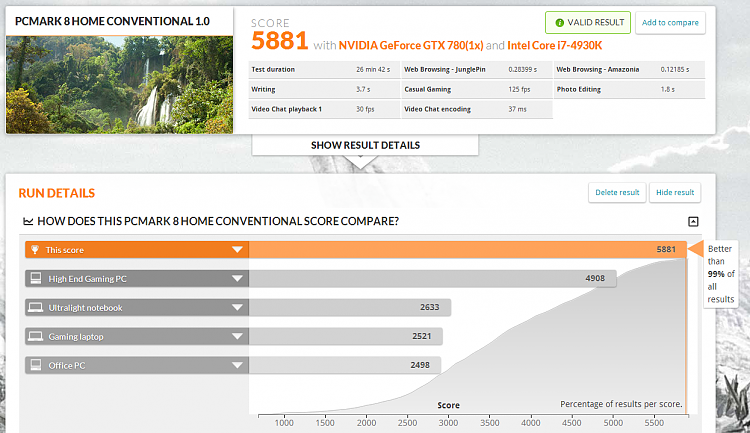
Task: Click the desktop icon beside Office PC
Action: click(36, 365)
